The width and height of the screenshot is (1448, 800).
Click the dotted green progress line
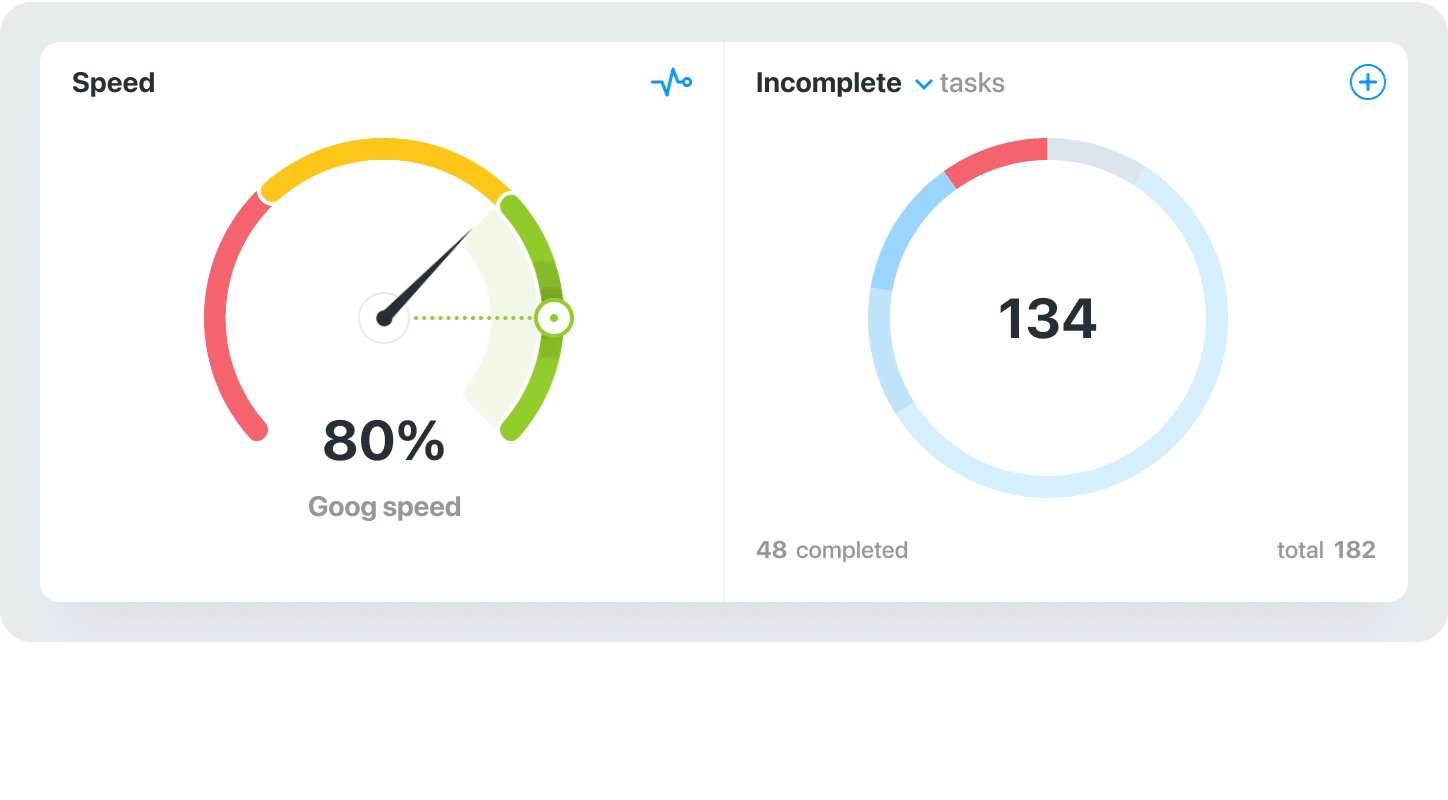(x=470, y=318)
